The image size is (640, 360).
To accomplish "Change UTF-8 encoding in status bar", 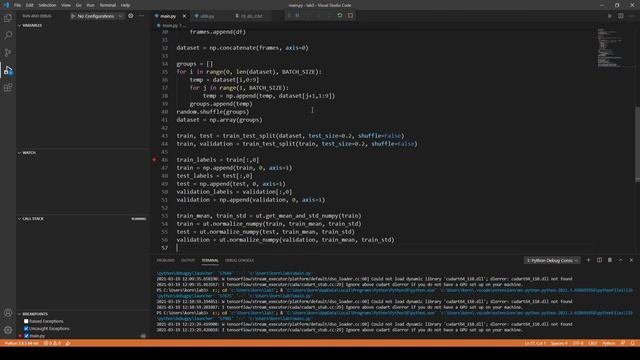I will pos(578,343).
